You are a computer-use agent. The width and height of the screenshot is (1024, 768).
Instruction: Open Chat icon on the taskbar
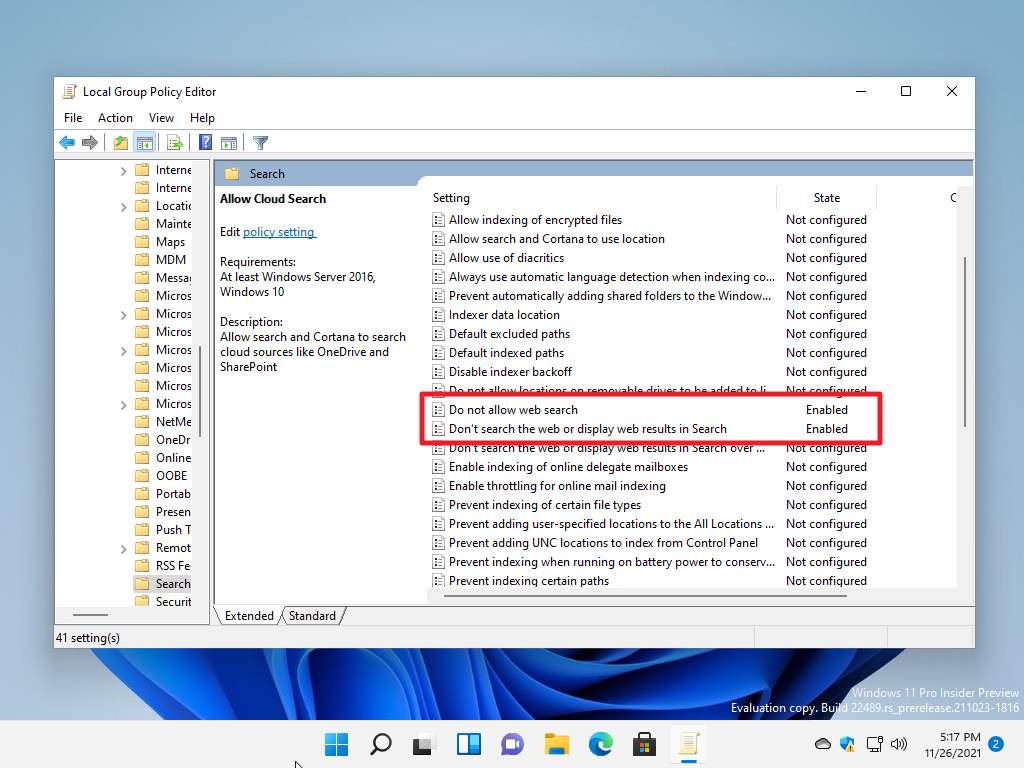[x=513, y=744]
